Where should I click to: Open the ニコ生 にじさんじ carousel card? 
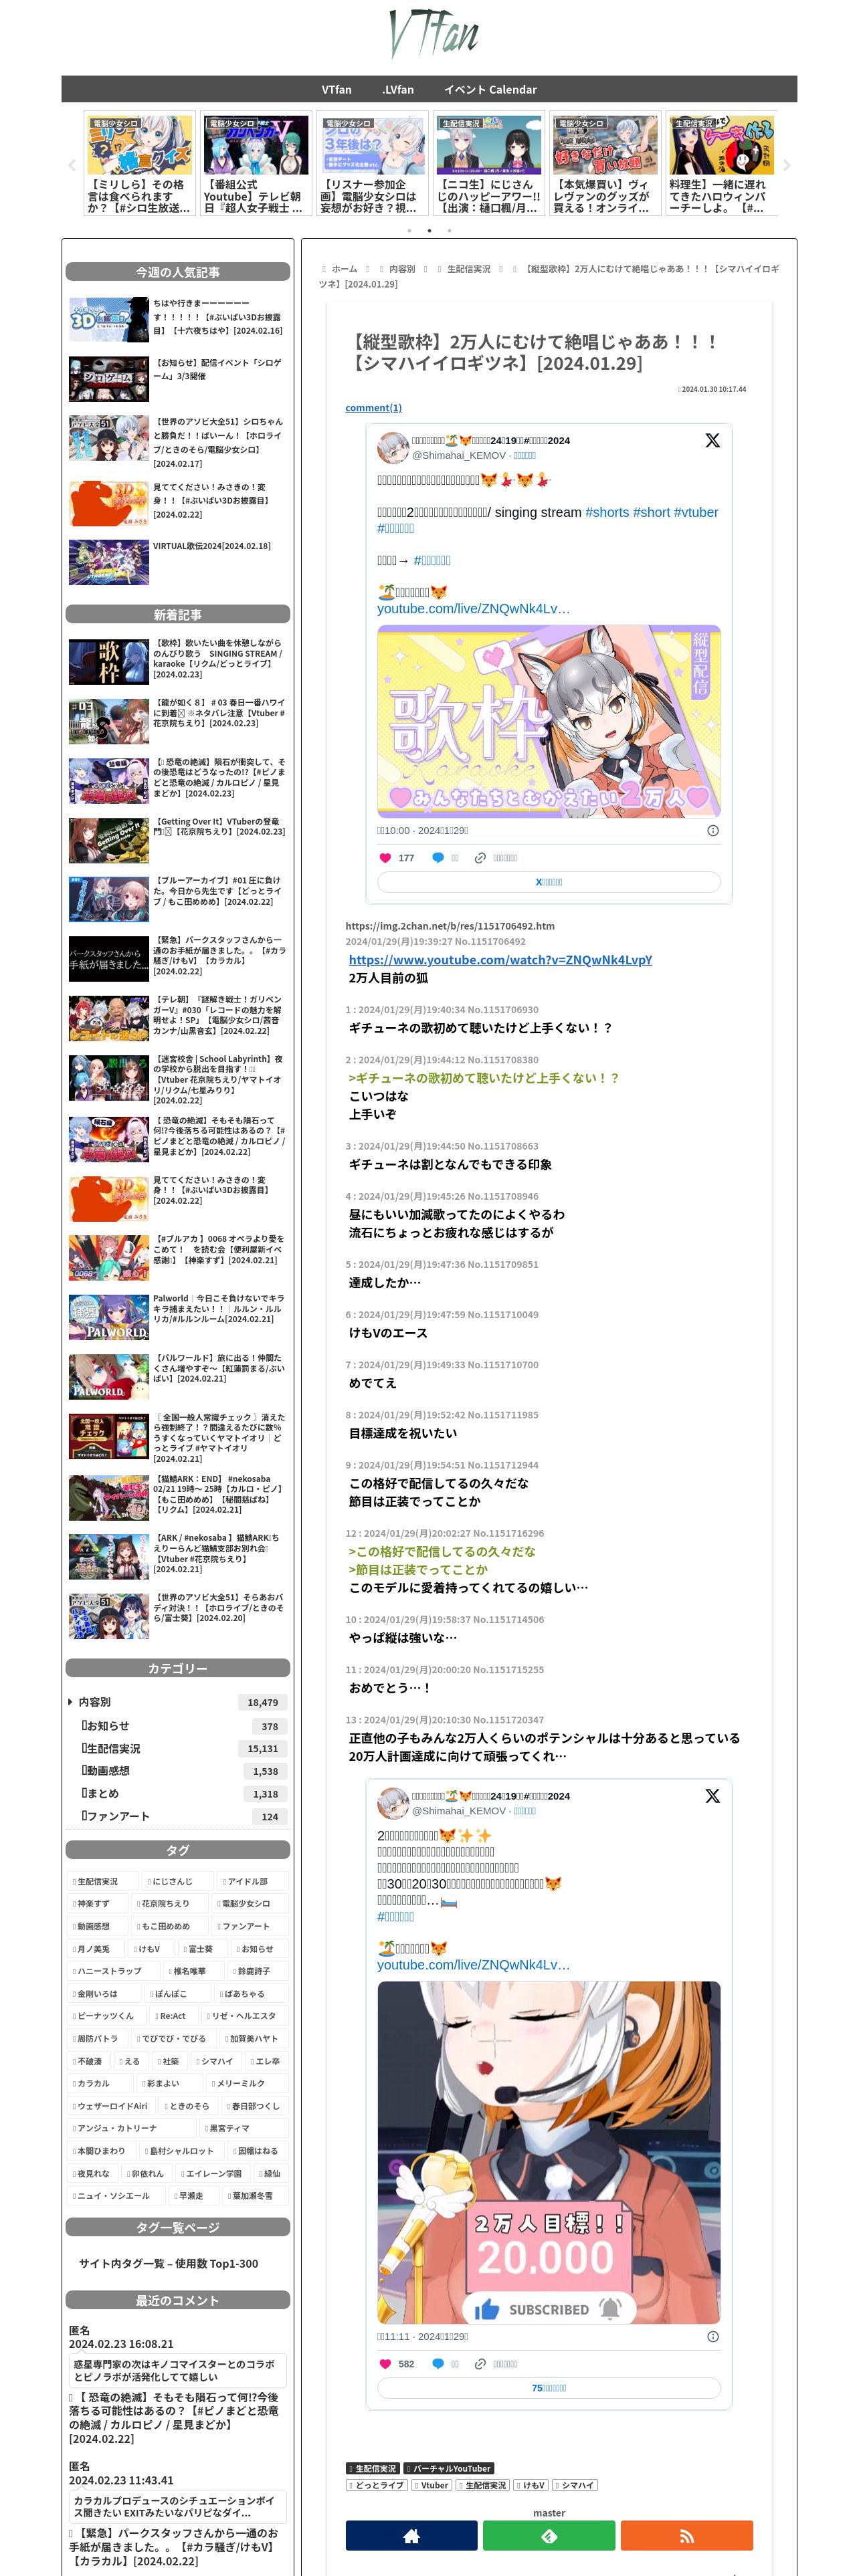click(489, 163)
